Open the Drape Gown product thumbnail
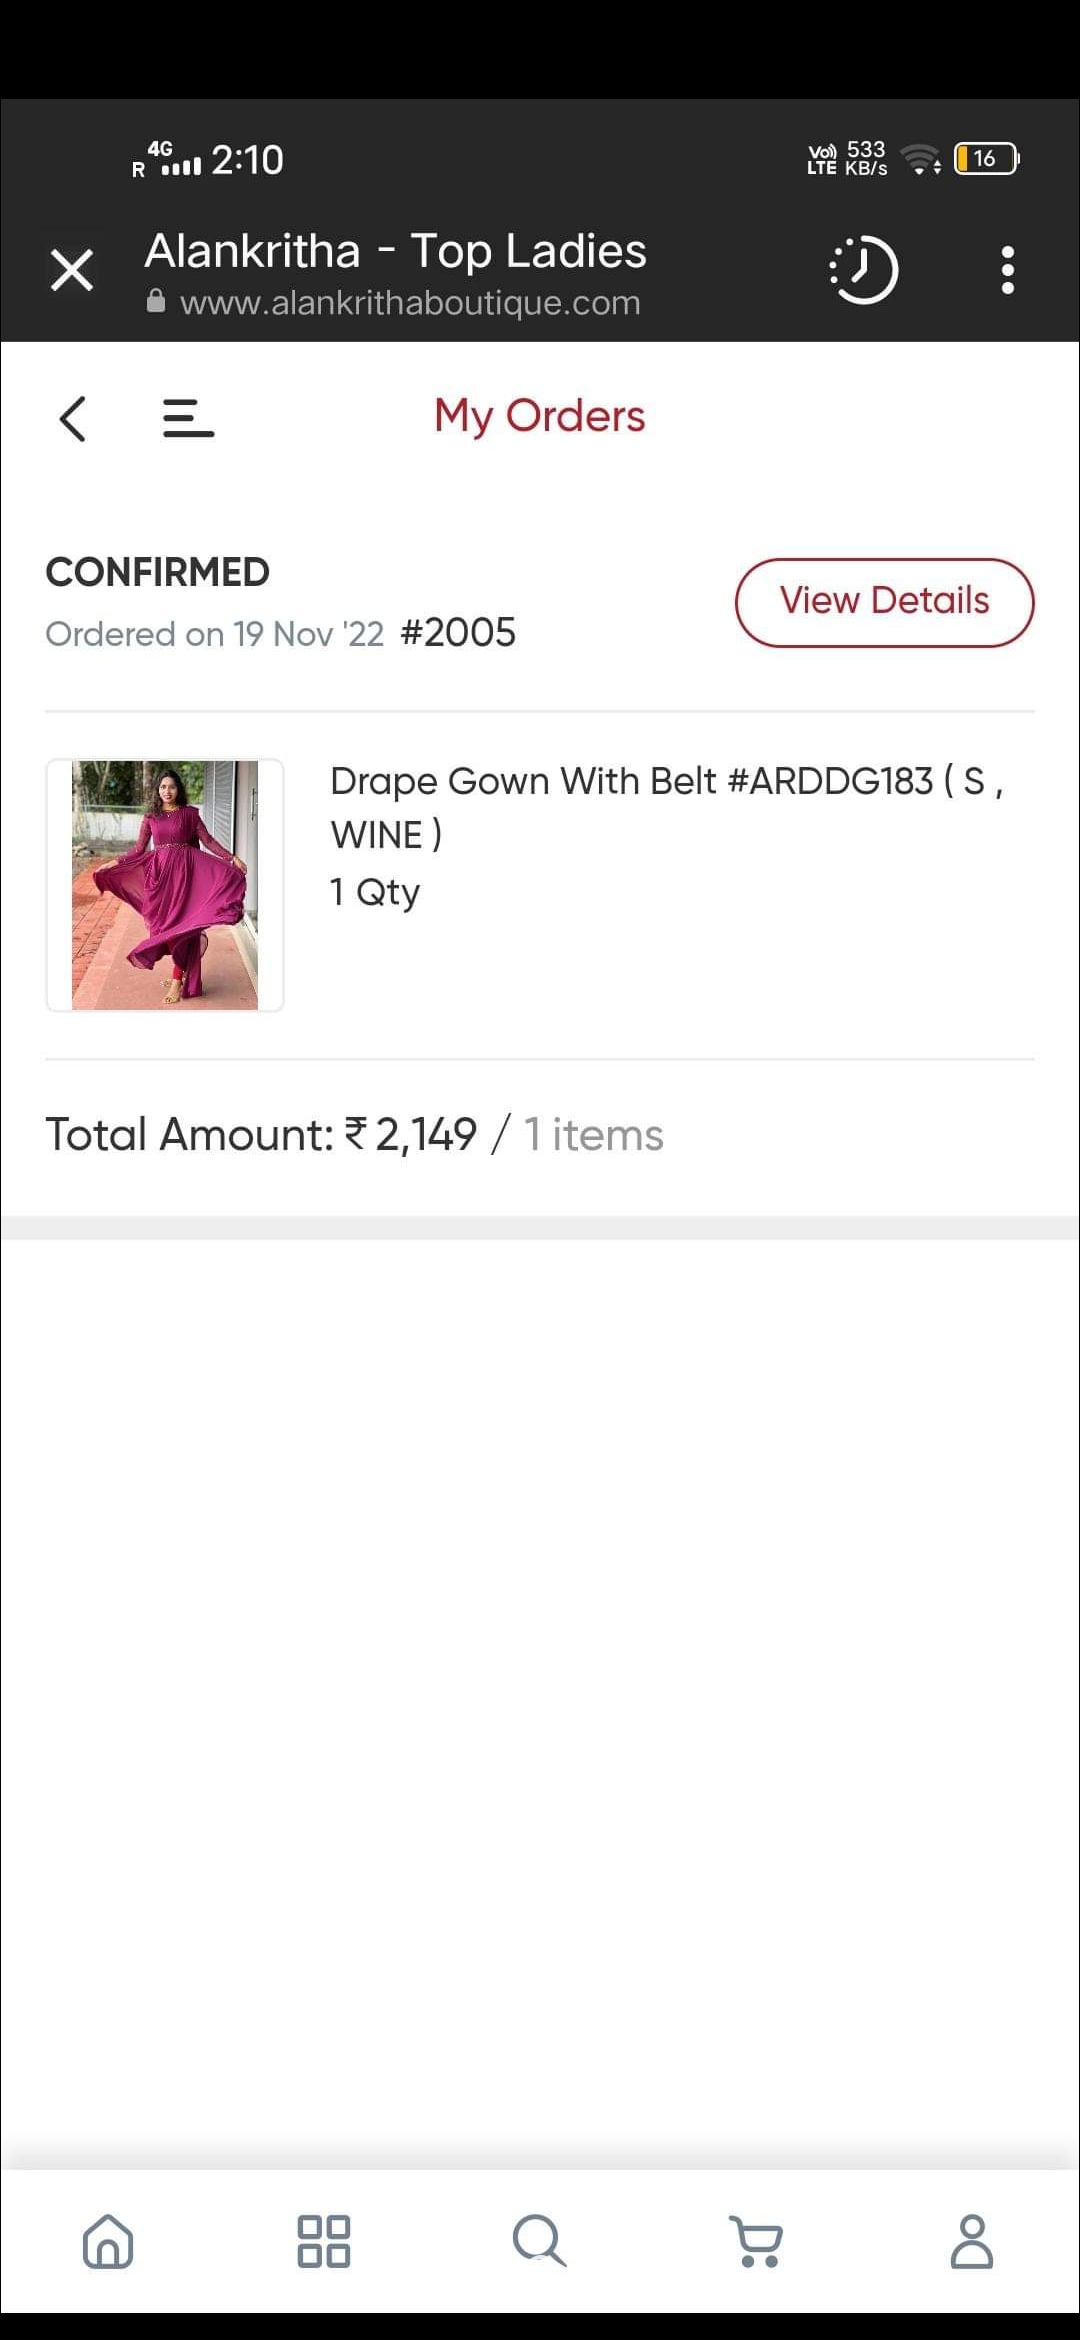 pyautogui.click(x=165, y=885)
